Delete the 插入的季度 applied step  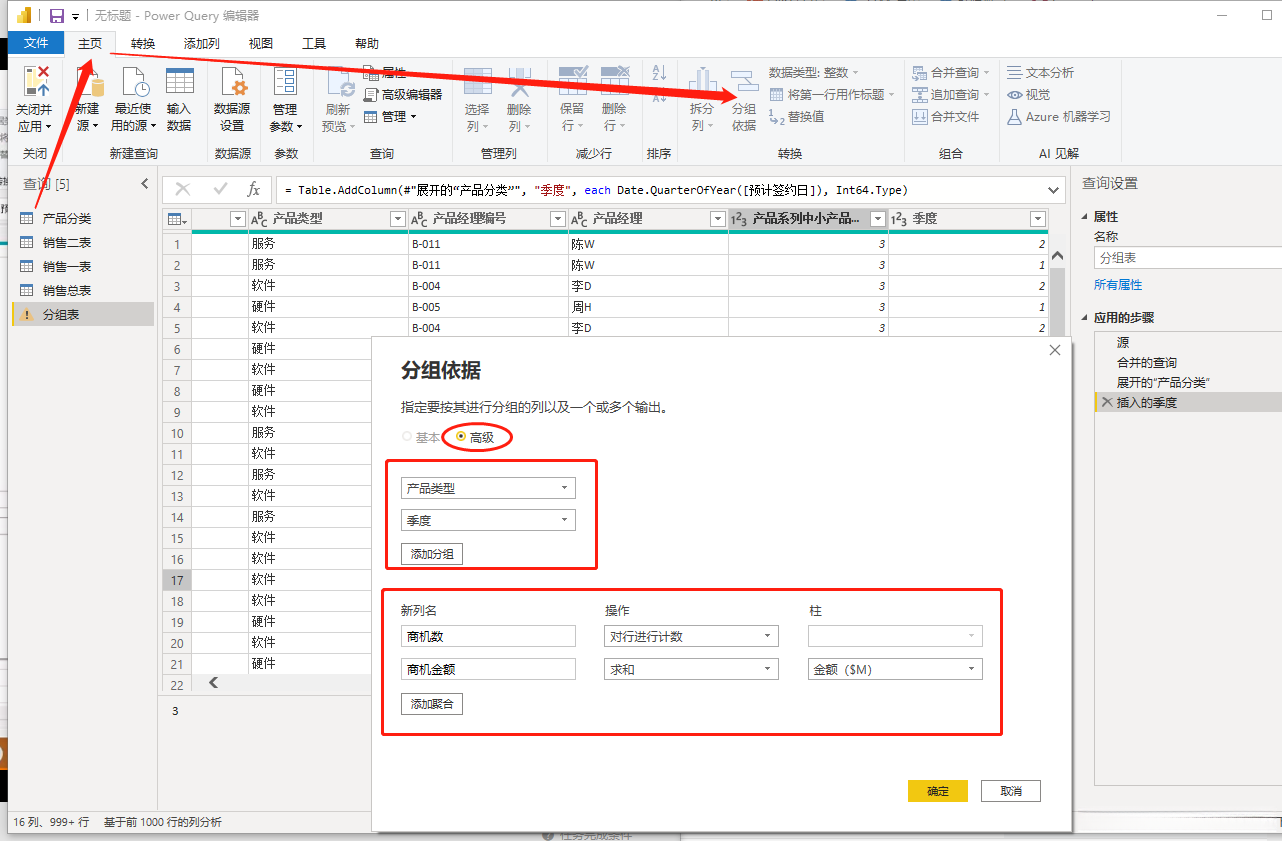click(x=1106, y=402)
